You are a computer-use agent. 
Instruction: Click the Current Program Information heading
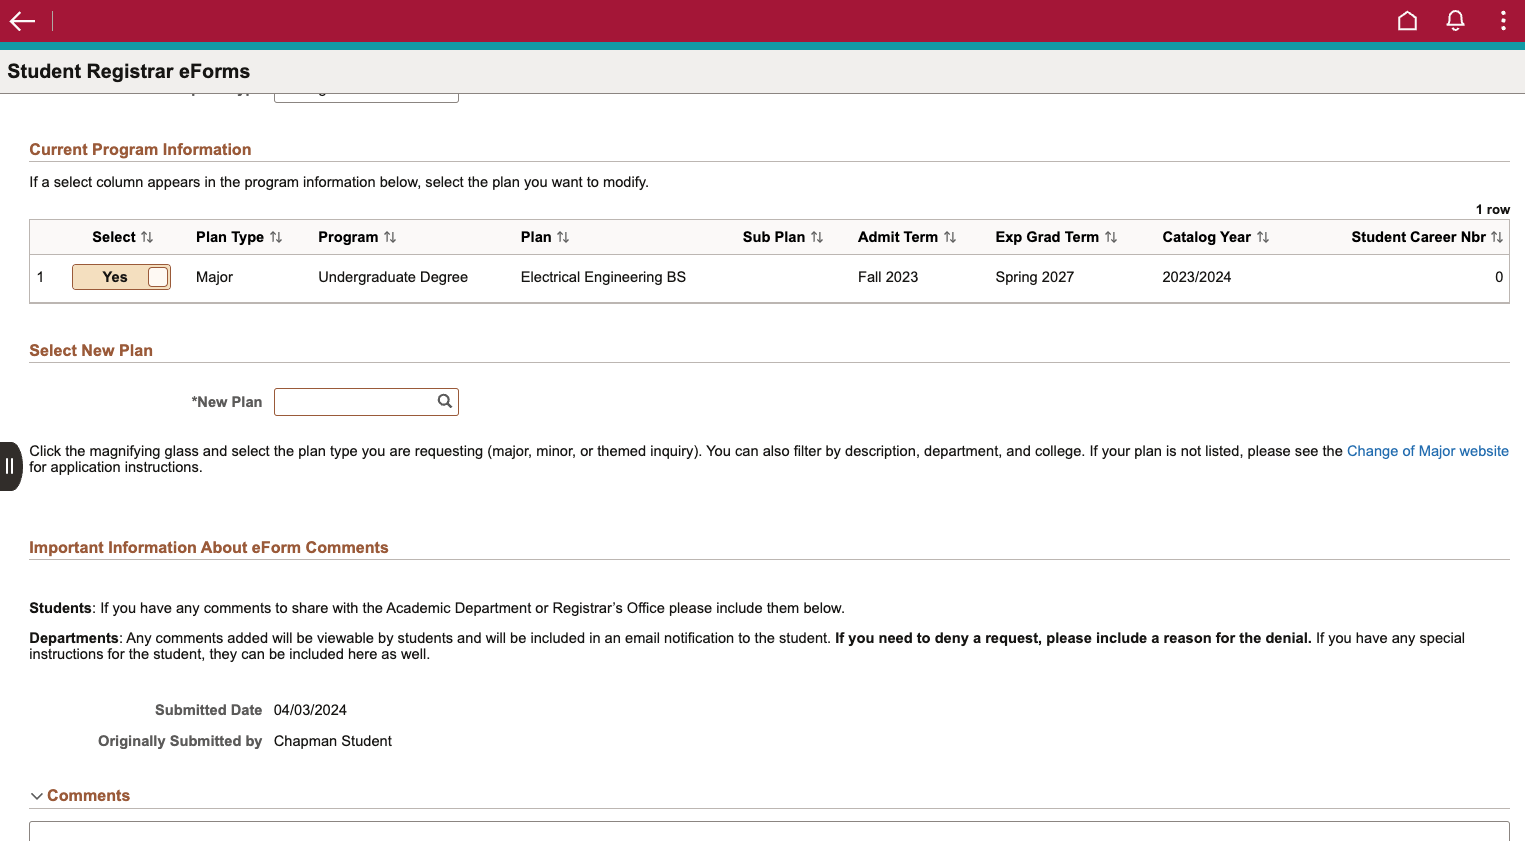[x=140, y=149]
